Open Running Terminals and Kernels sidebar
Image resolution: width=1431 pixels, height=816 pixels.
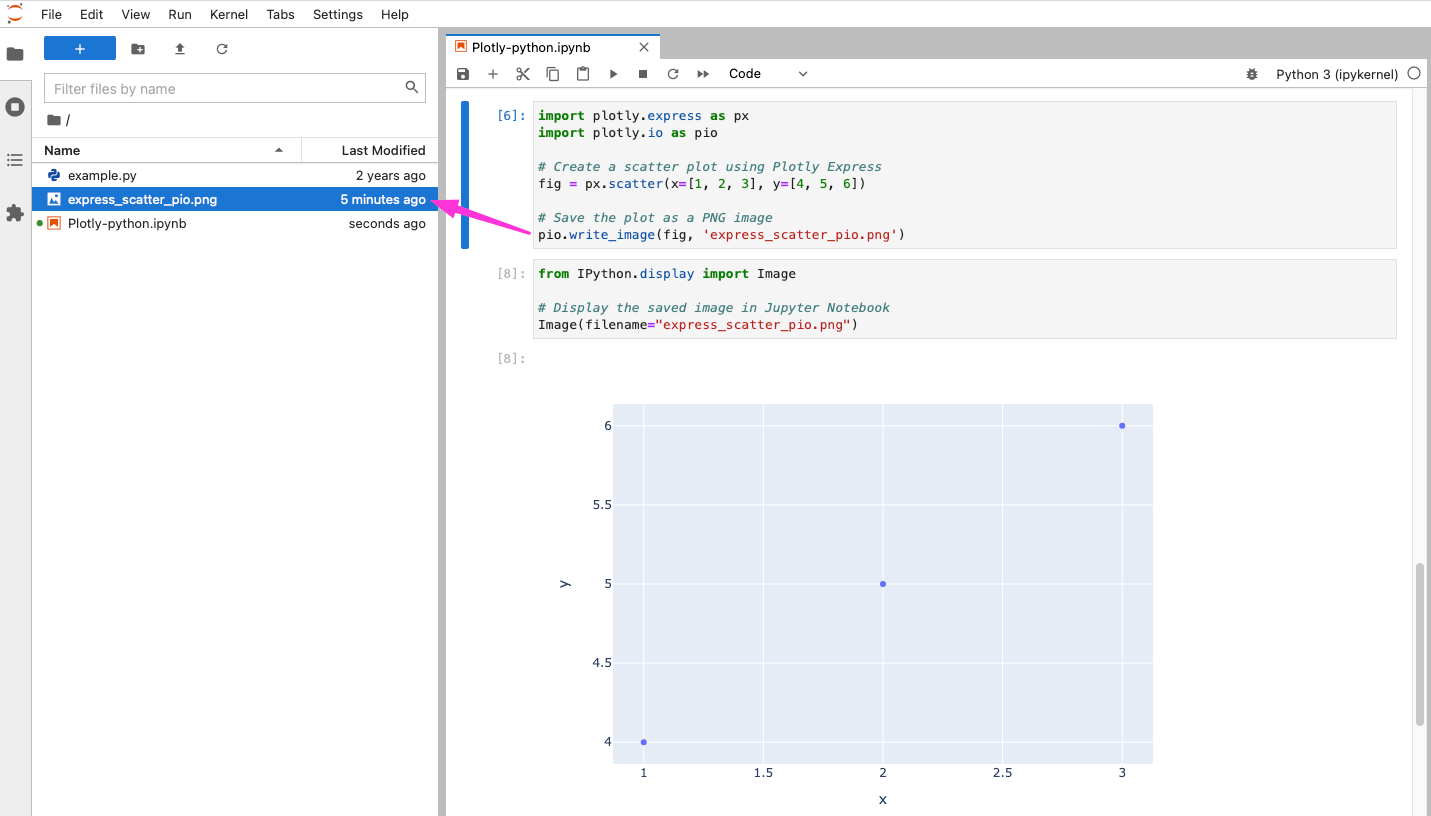[15, 107]
